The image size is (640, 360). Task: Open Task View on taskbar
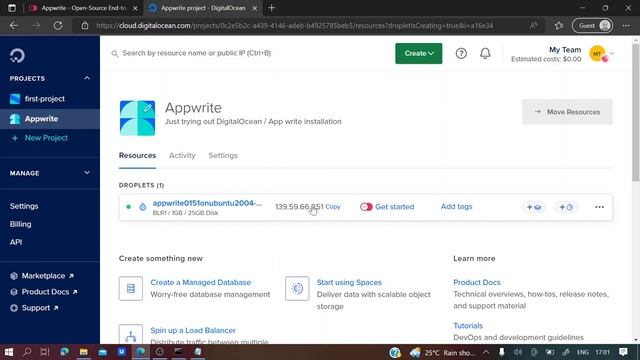45,352
